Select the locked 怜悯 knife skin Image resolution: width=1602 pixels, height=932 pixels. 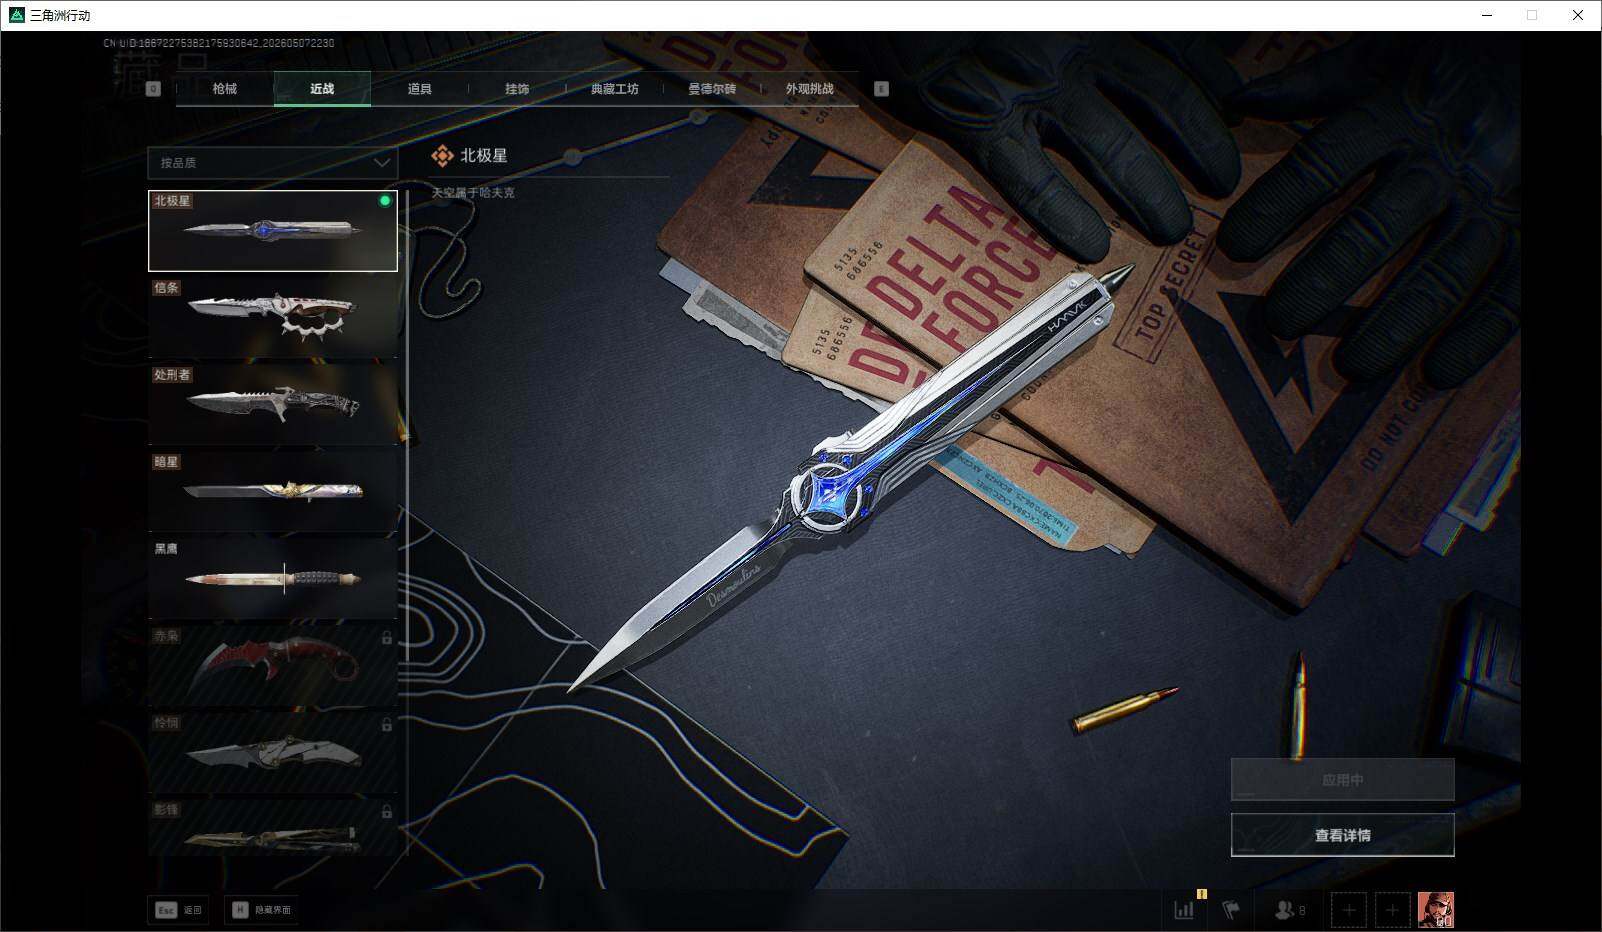tap(273, 753)
